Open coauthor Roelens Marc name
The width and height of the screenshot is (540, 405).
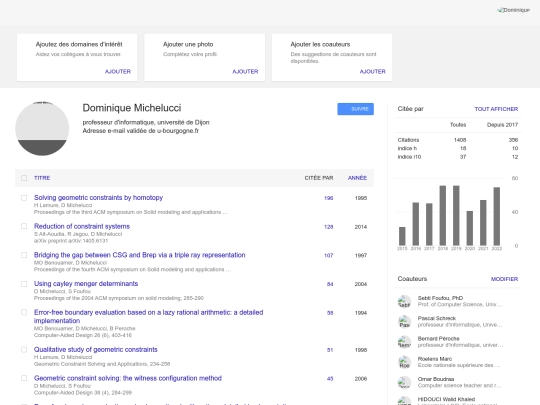[x=435, y=359]
